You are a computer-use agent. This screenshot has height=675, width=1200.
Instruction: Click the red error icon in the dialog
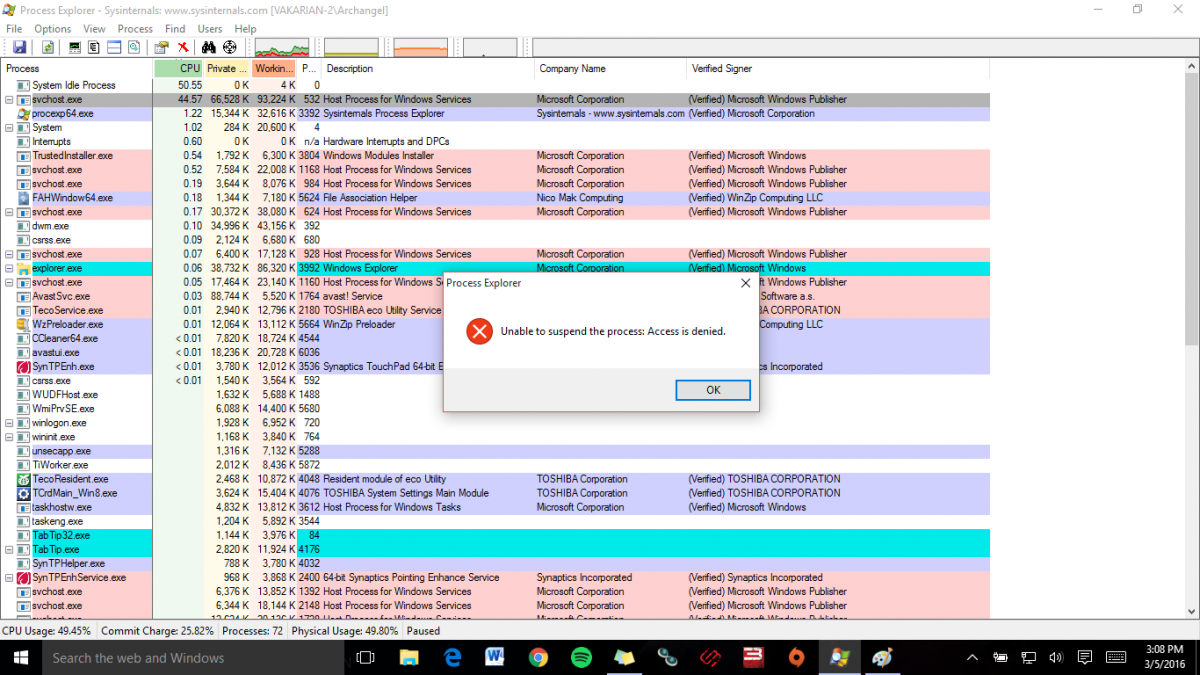(480, 331)
